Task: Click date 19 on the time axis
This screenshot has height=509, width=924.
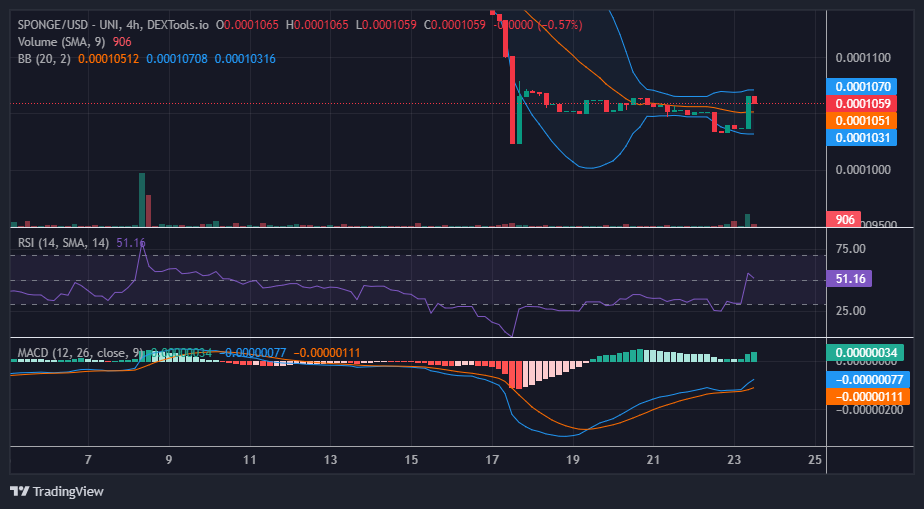Action: [573, 460]
